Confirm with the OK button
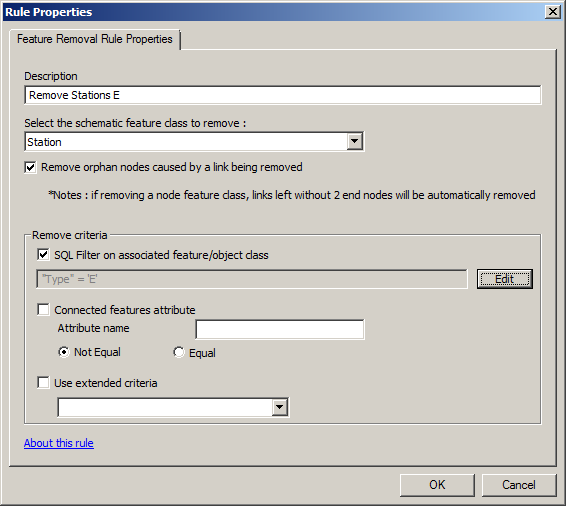Screen dimensions: 566x506 (437, 485)
